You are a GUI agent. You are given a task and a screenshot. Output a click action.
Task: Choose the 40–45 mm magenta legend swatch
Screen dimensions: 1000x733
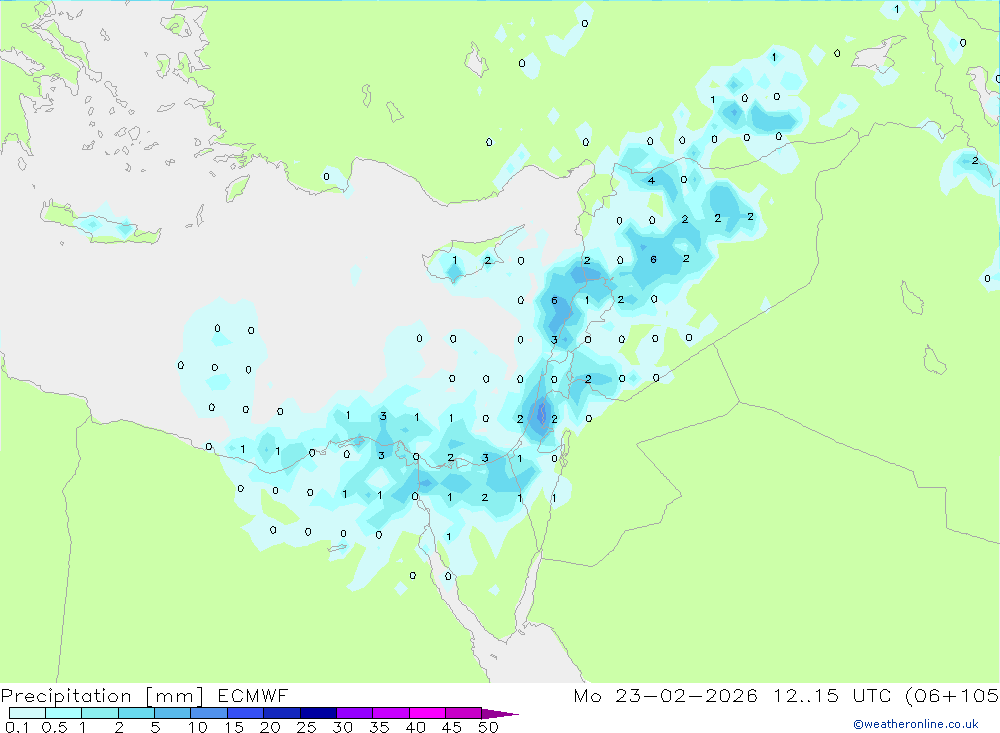coord(427,713)
